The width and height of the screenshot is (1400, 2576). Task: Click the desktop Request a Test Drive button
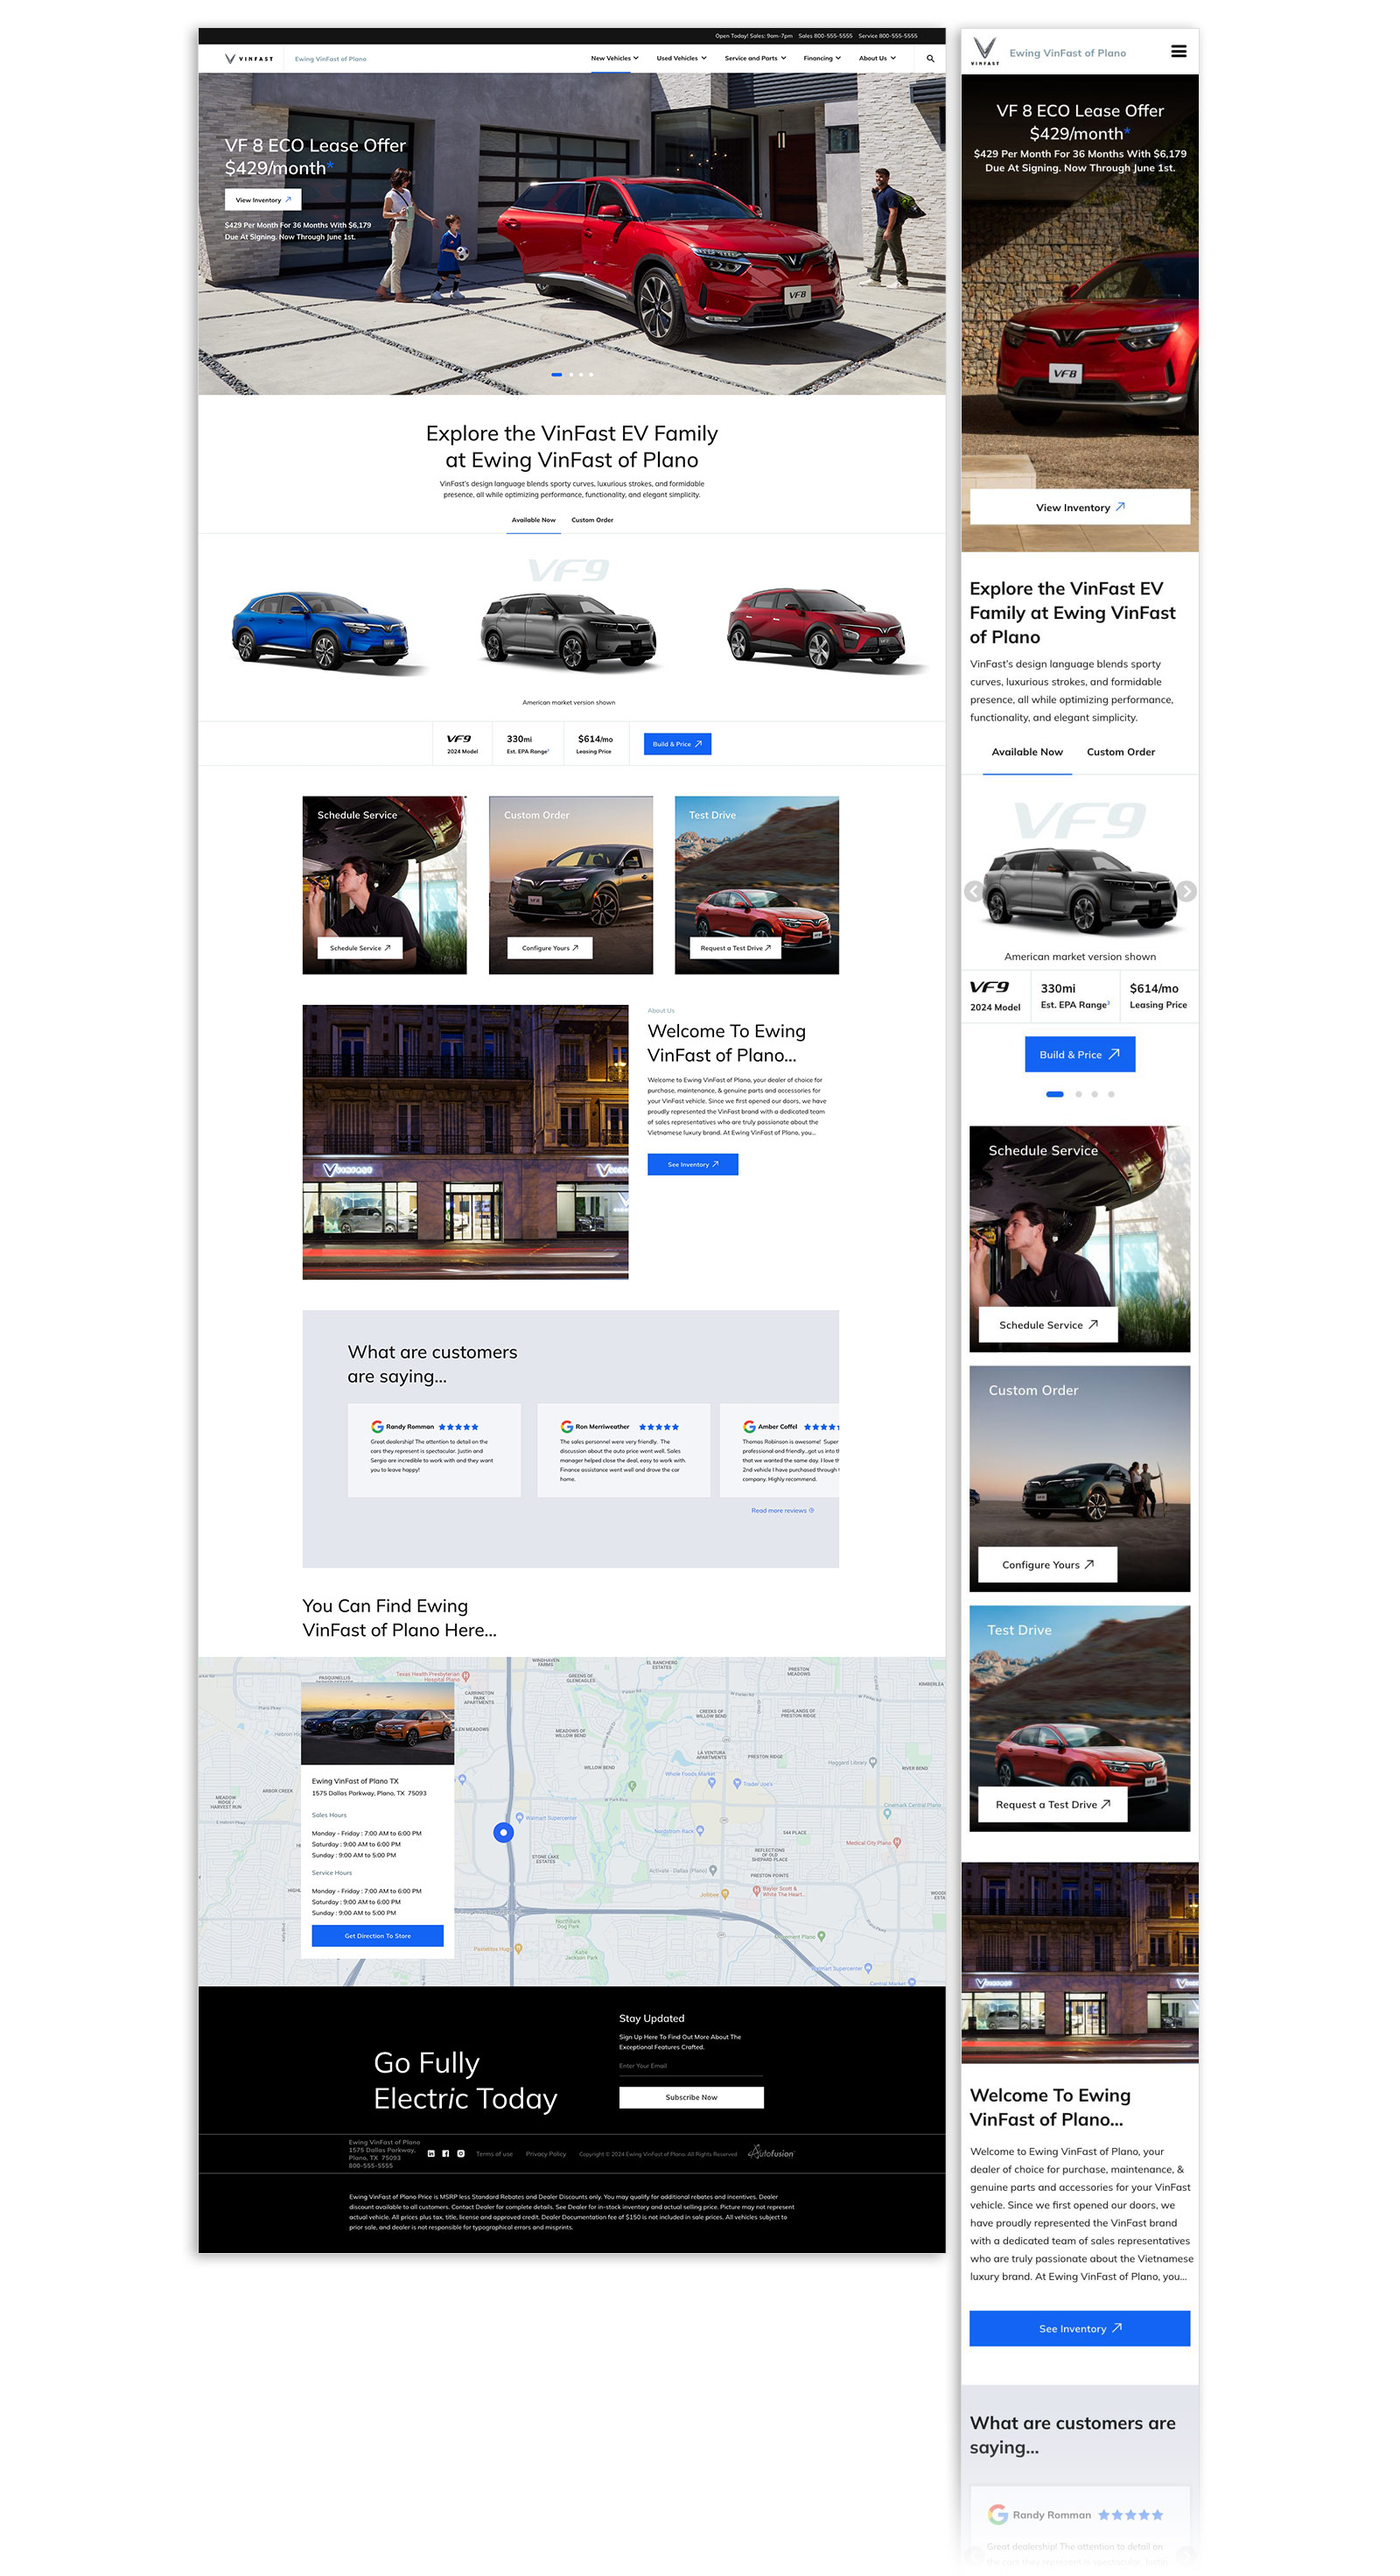tap(735, 947)
